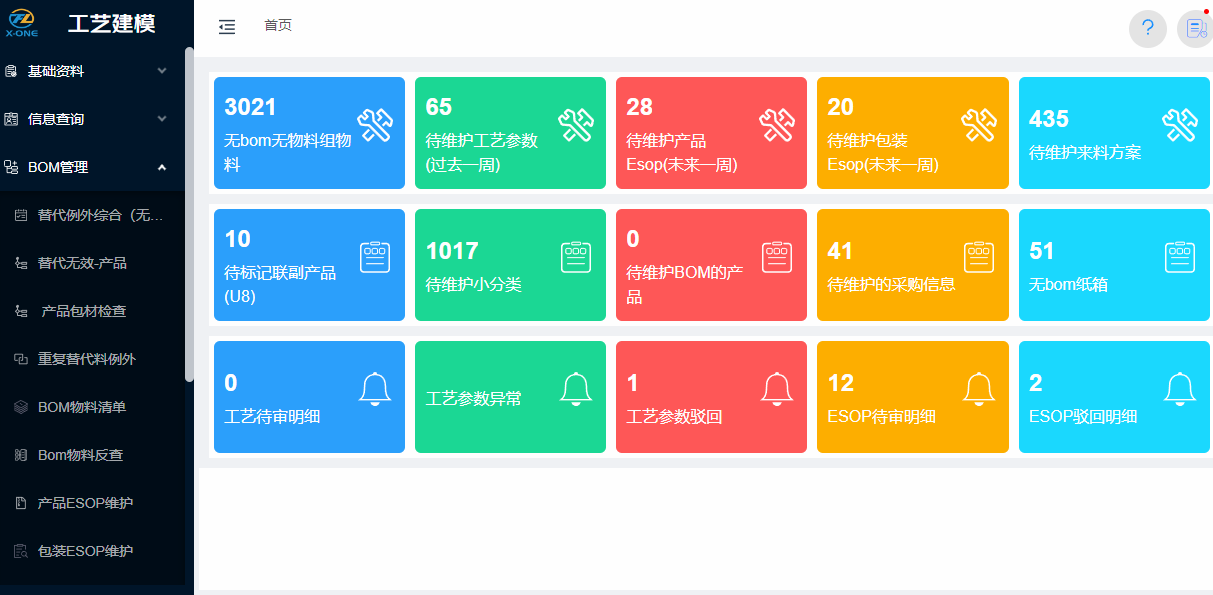Click the bell icon on 工艺待审明细 card
This screenshot has height=595, width=1213.
pos(374,389)
